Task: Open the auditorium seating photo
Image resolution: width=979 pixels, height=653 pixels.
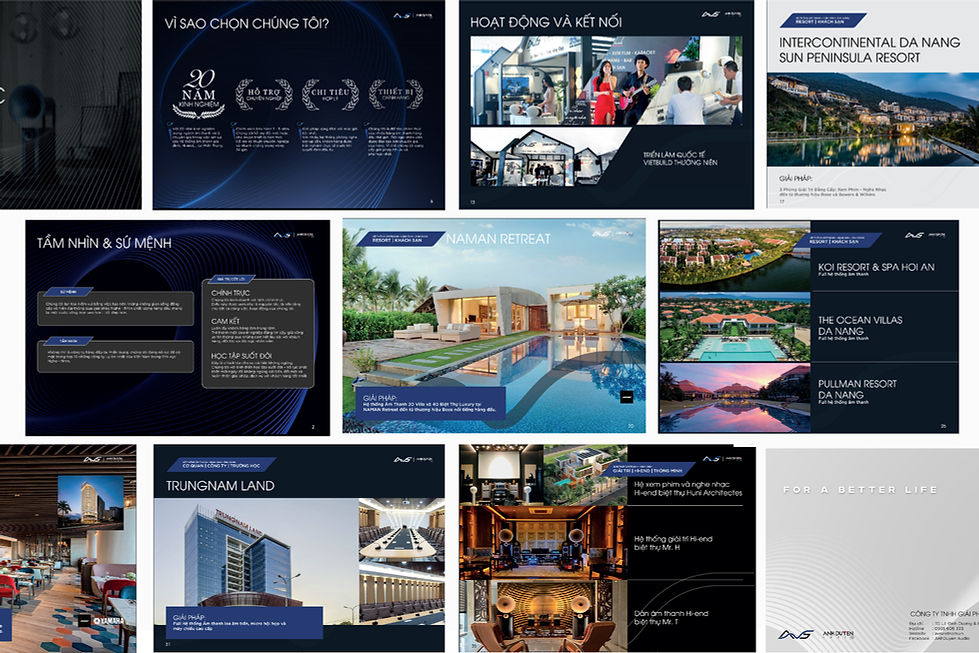Action: point(401,592)
